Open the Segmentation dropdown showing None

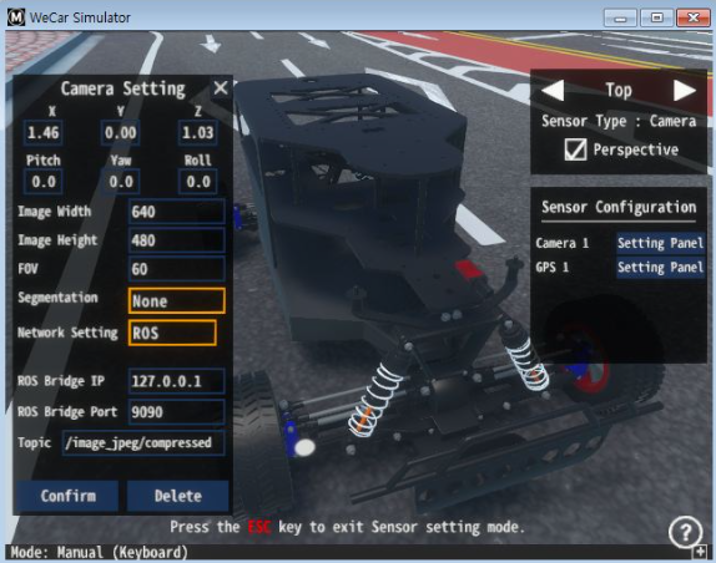(177, 301)
